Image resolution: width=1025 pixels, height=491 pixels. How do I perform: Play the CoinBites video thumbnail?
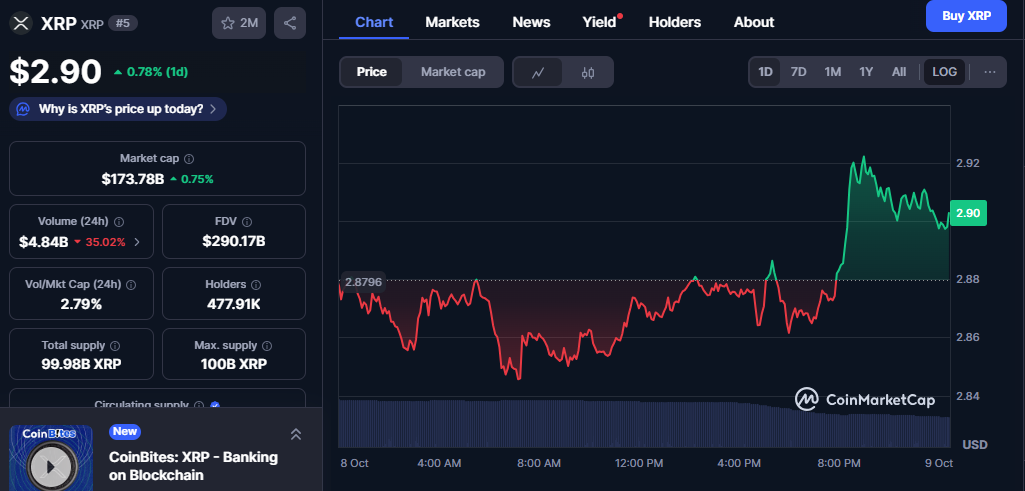[51, 465]
